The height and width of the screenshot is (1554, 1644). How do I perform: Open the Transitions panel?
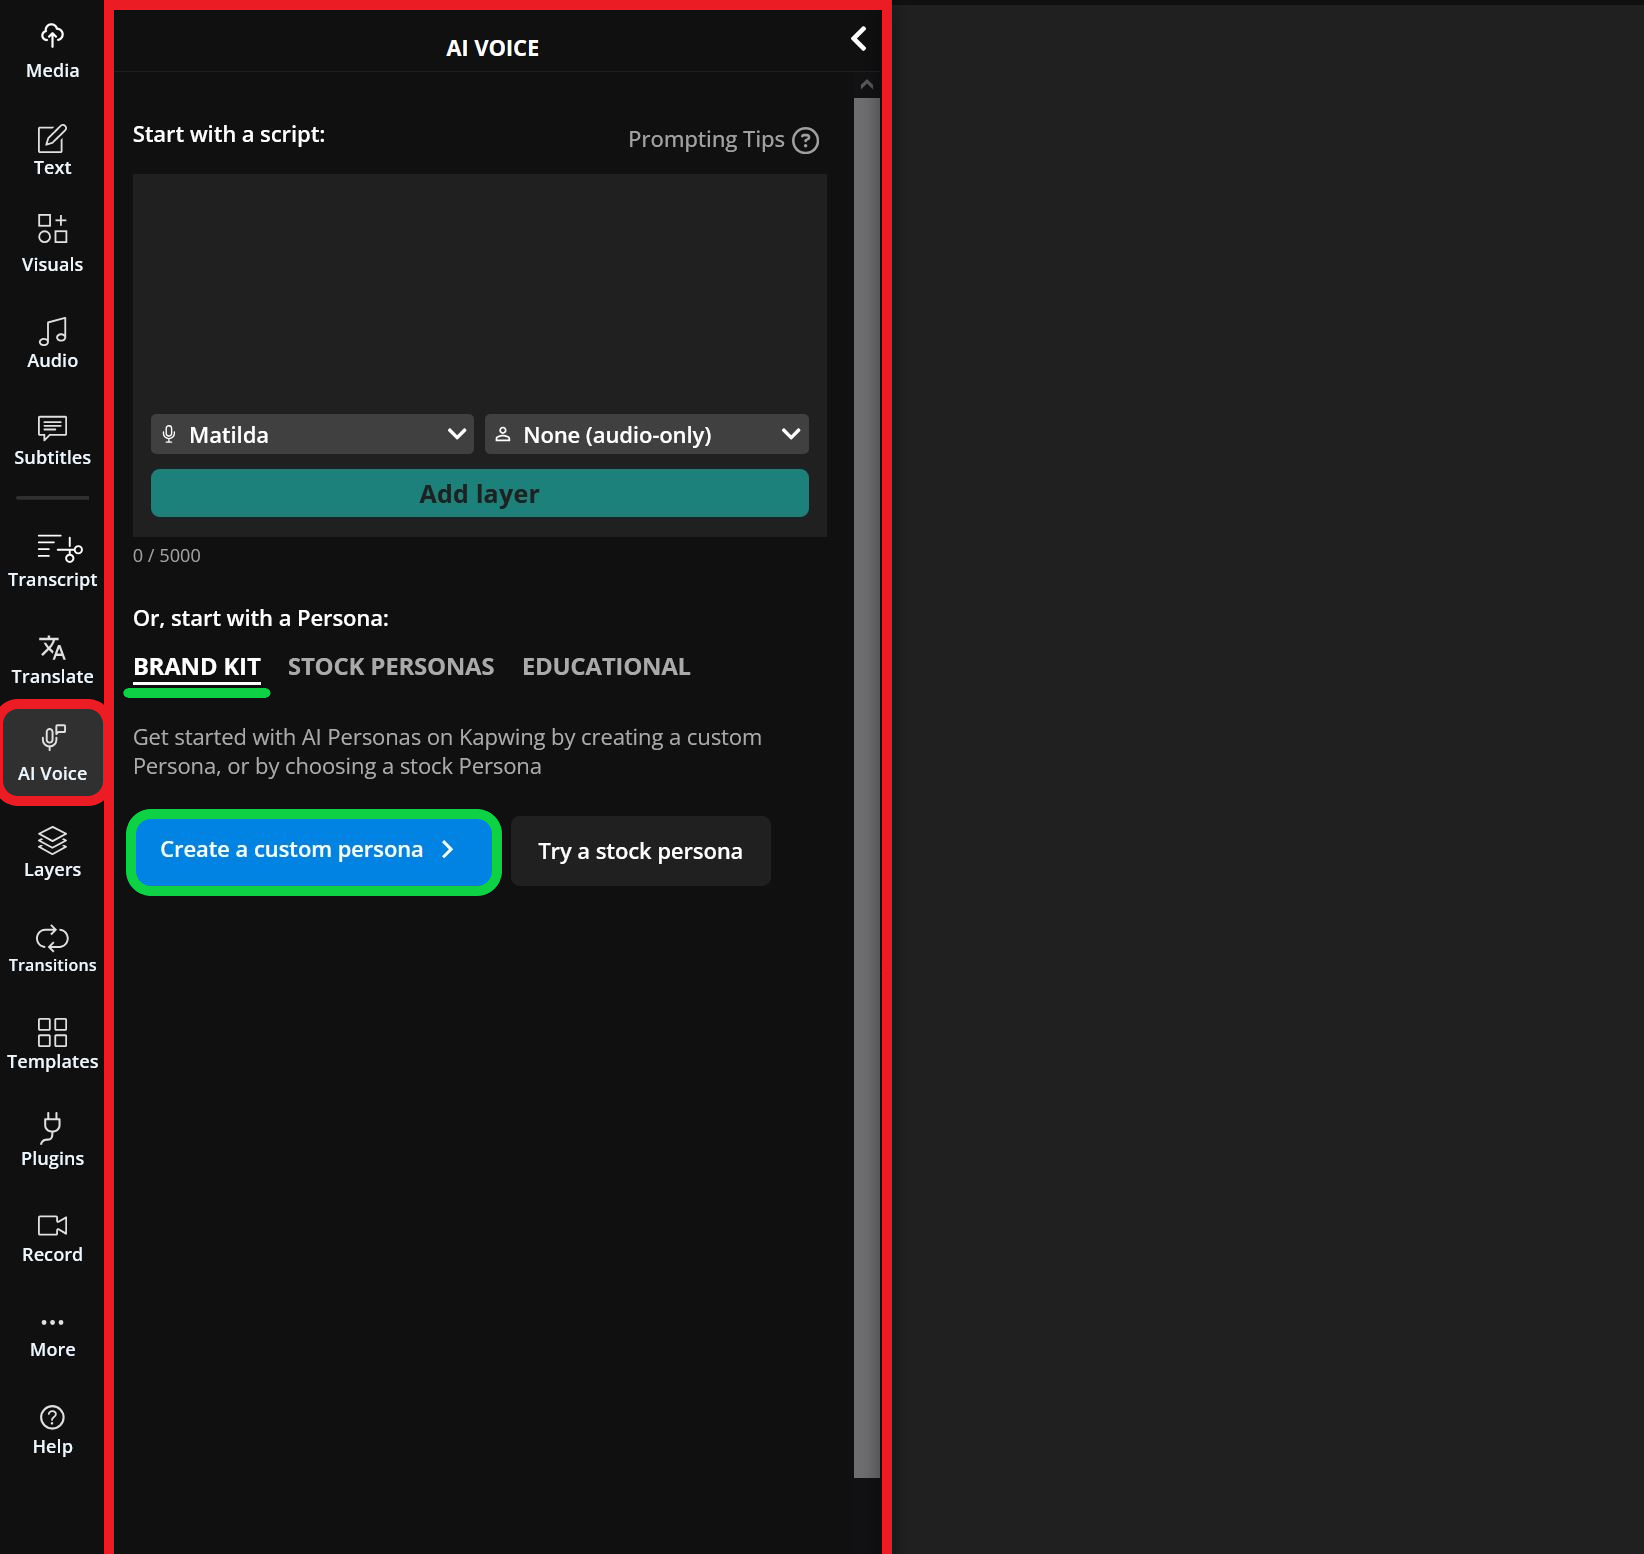tap(52, 948)
